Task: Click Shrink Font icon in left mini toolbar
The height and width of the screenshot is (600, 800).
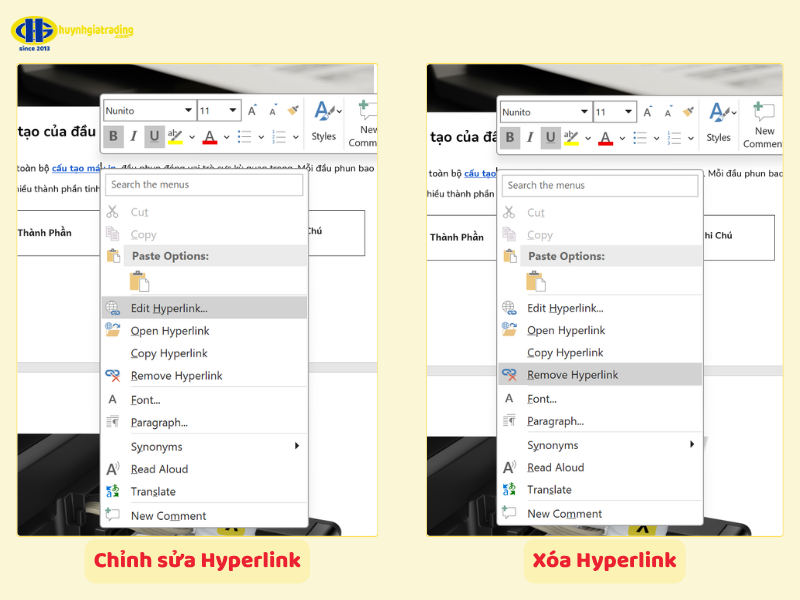Action: coord(272,111)
